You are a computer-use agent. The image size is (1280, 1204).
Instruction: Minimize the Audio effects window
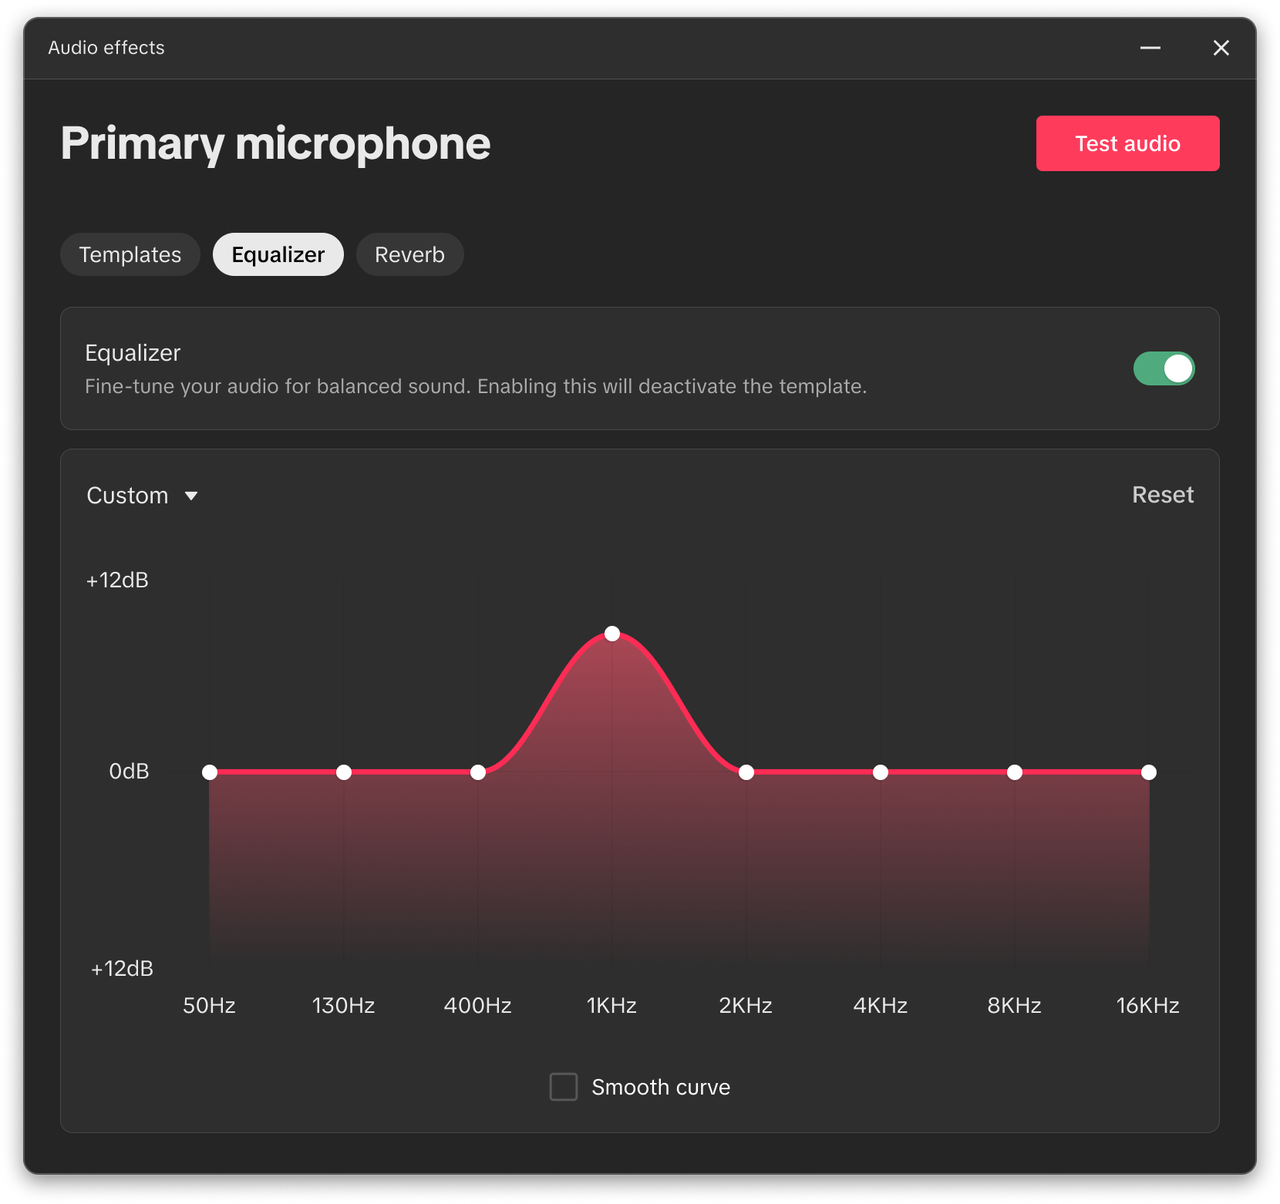1150,48
